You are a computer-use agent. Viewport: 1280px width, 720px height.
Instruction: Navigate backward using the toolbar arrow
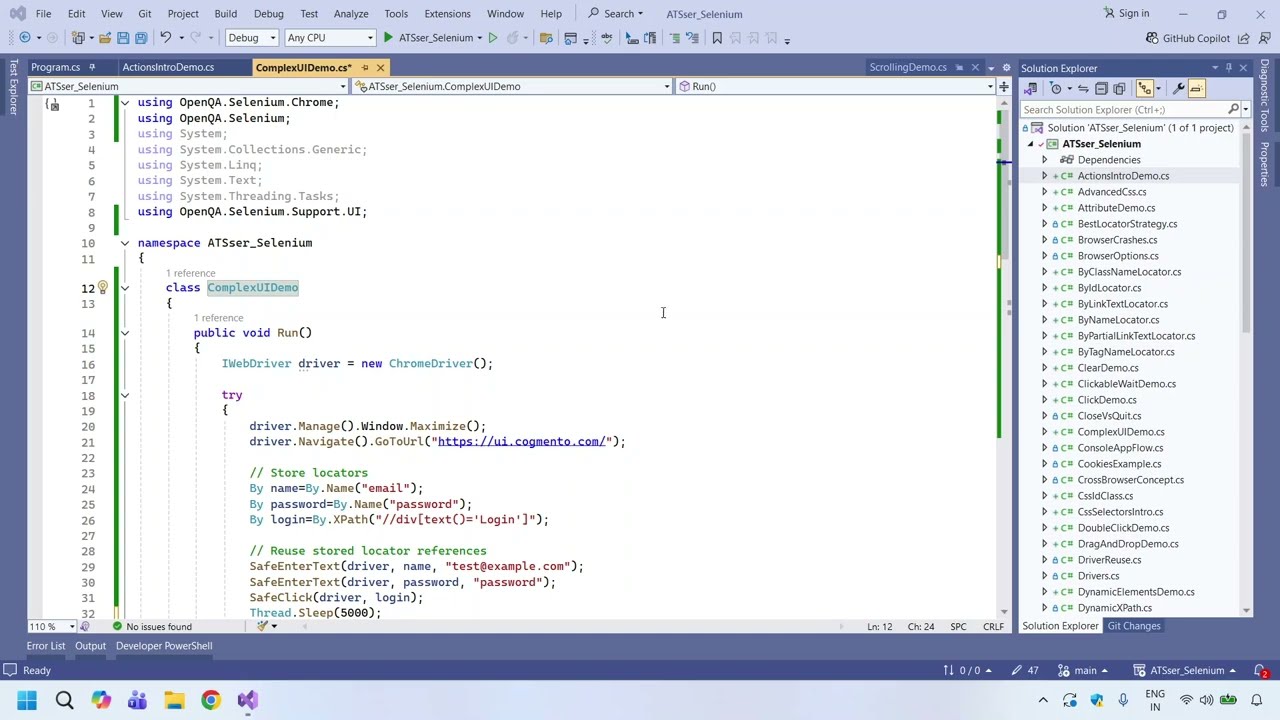(25, 38)
